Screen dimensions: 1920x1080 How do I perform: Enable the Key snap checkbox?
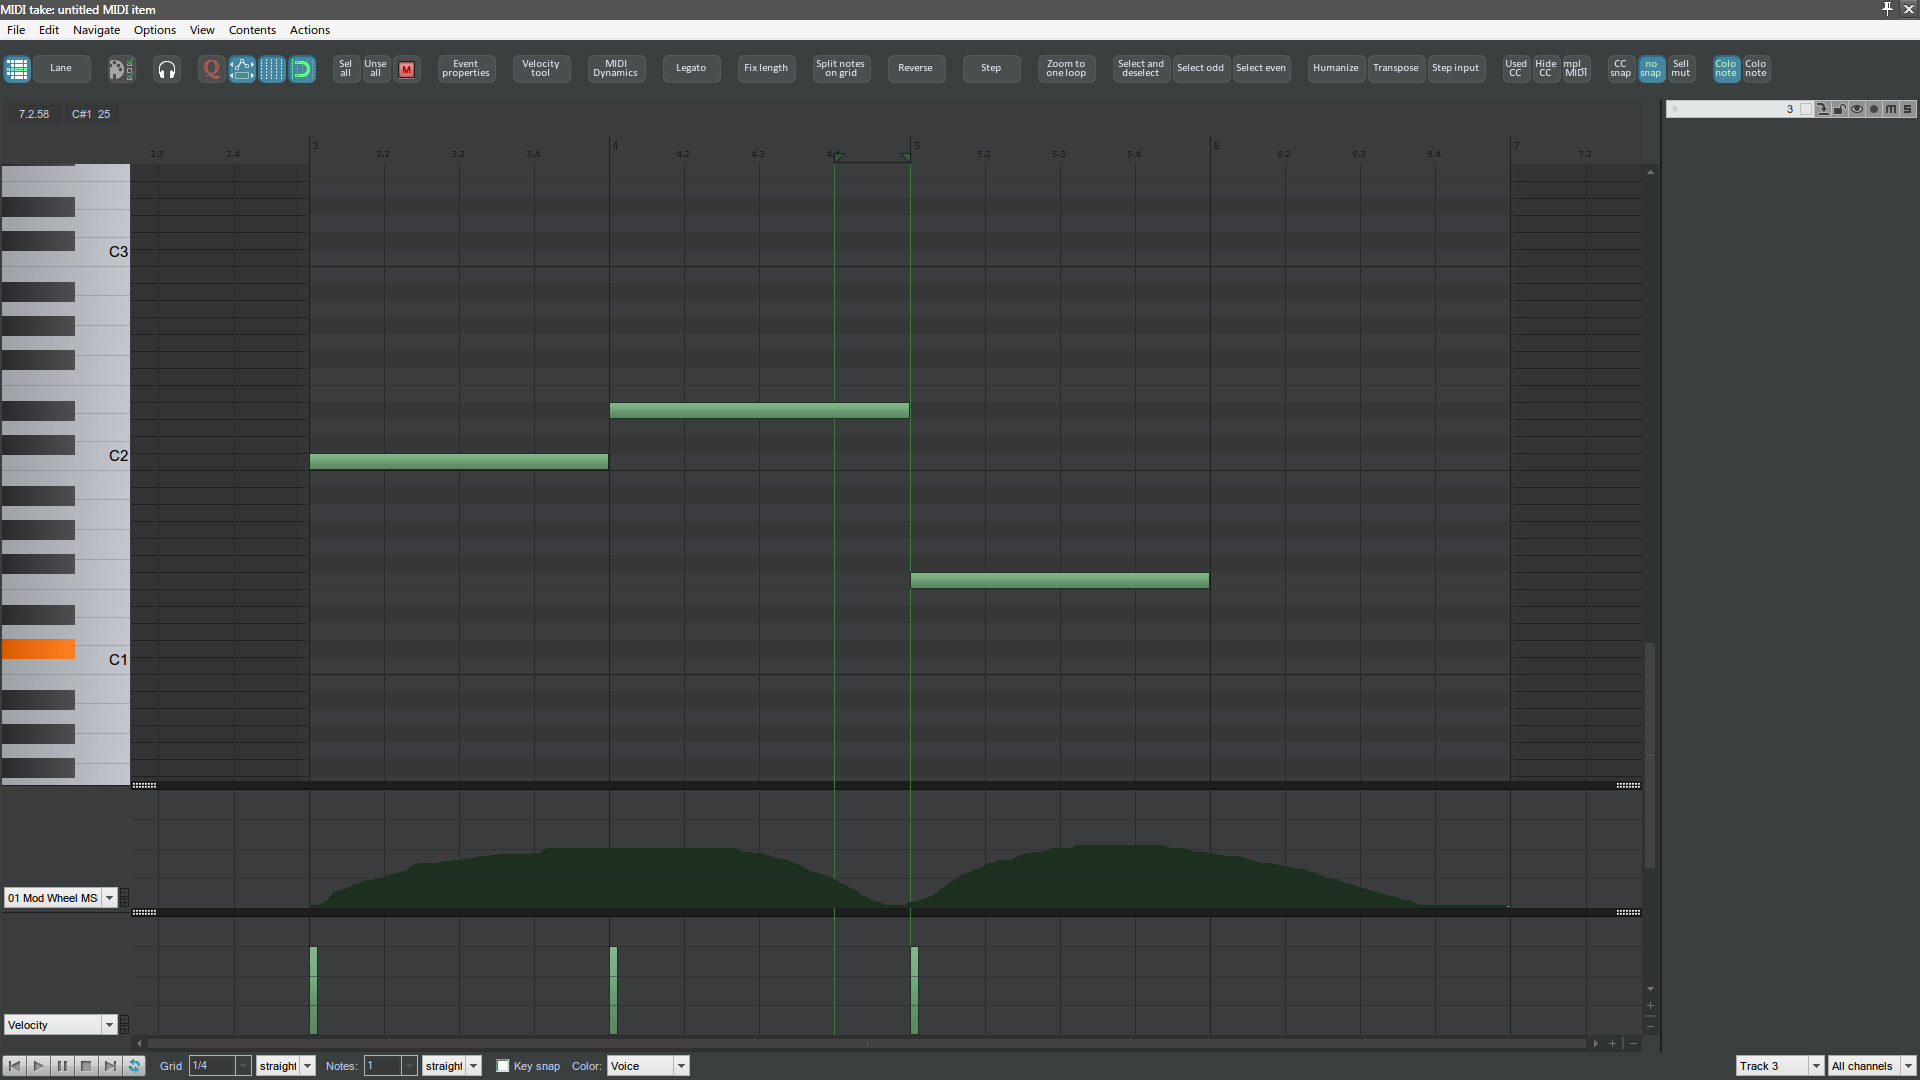pyautogui.click(x=503, y=1066)
